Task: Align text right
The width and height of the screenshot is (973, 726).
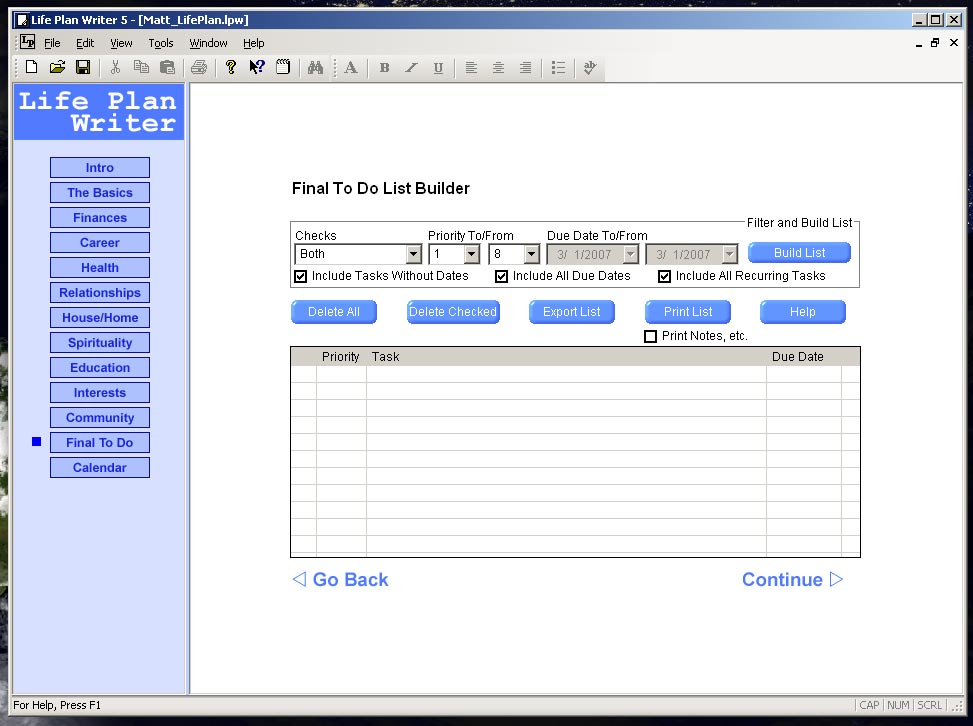Action: click(x=525, y=68)
